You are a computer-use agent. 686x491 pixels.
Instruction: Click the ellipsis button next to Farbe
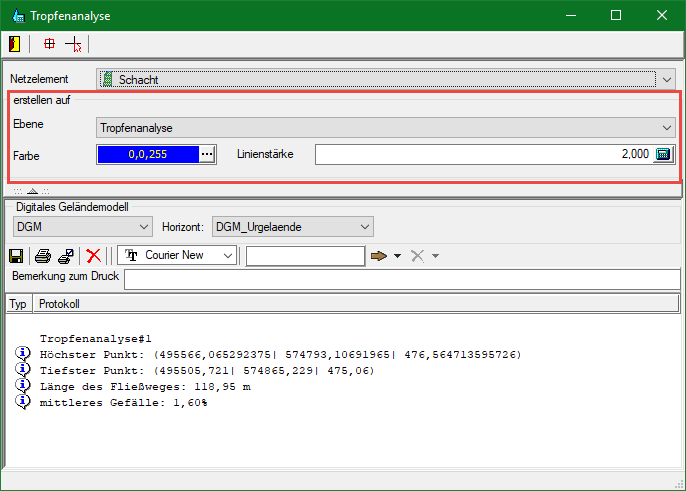(x=207, y=154)
